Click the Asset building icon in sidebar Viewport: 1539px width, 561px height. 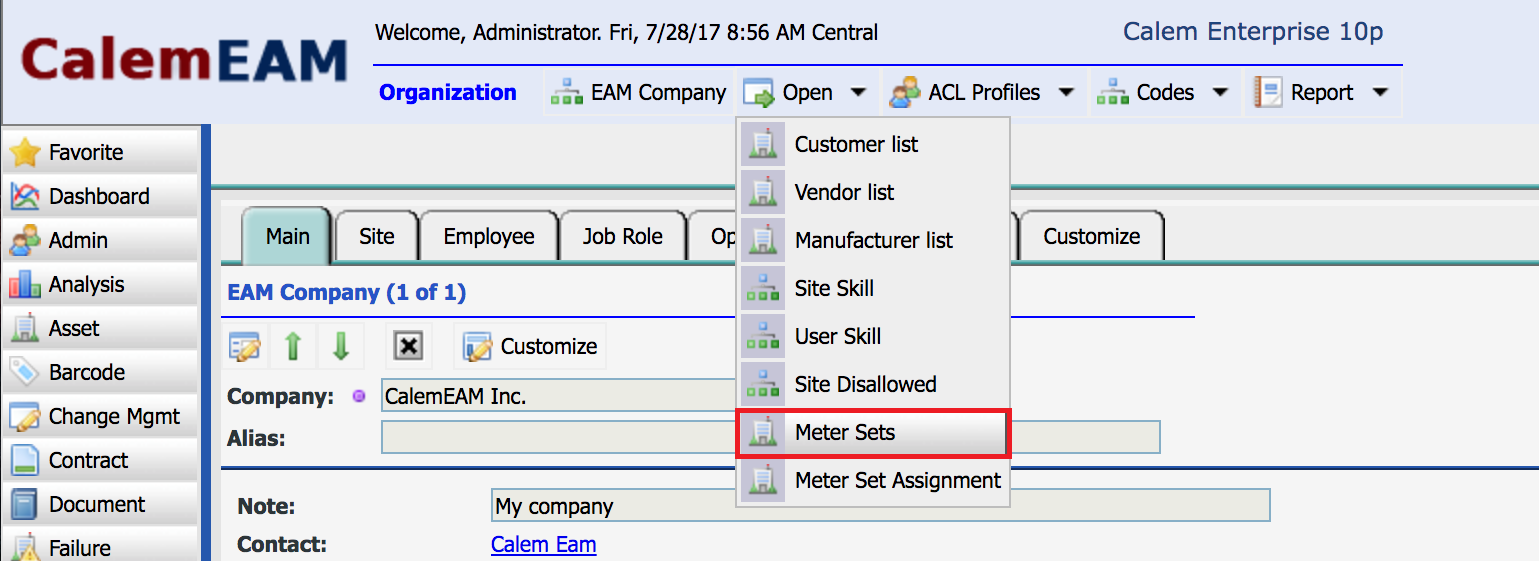(25, 329)
